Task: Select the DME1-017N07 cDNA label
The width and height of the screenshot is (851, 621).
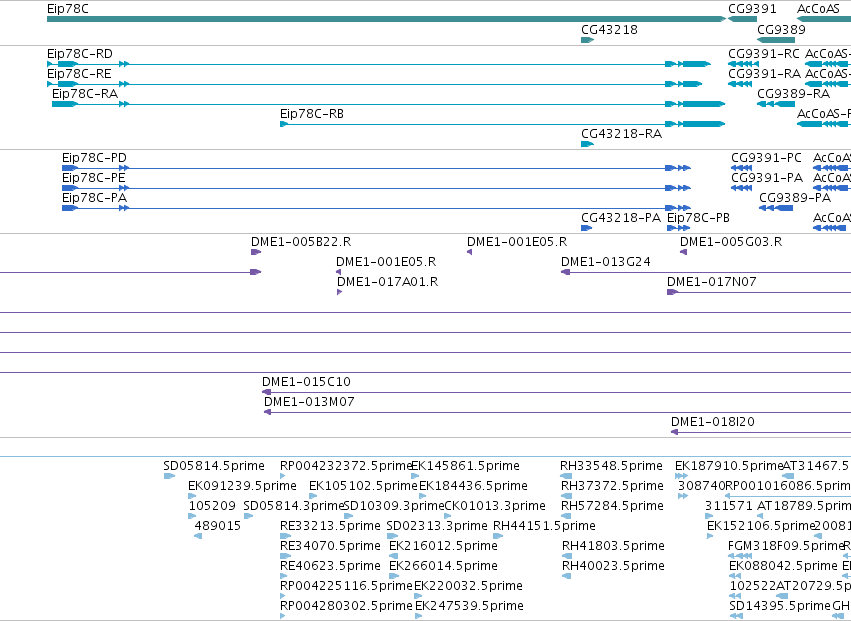Action: (712, 282)
